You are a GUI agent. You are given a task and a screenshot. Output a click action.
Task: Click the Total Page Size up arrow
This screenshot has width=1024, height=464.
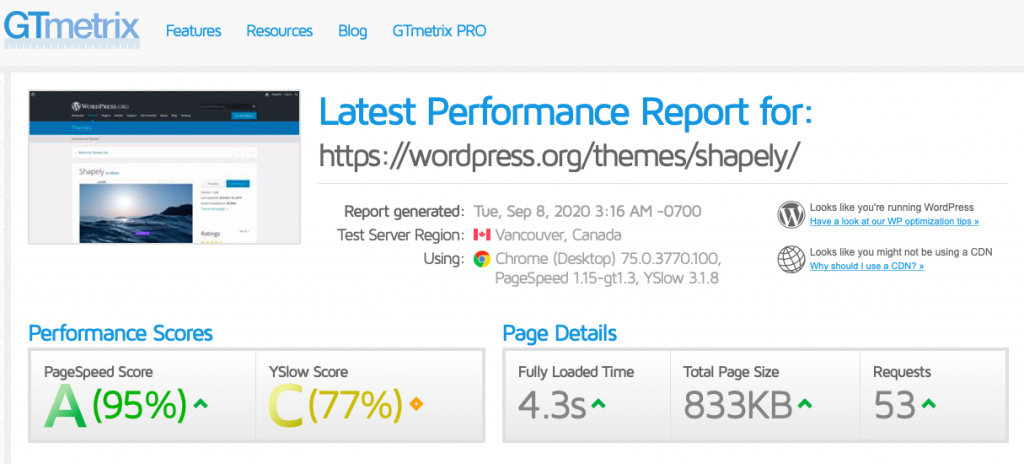pyautogui.click(x=805, y=404)
